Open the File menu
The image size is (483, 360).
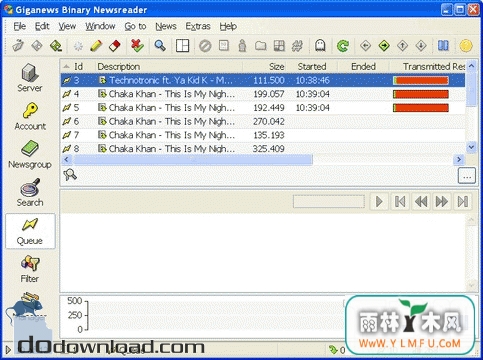(20, 26)
